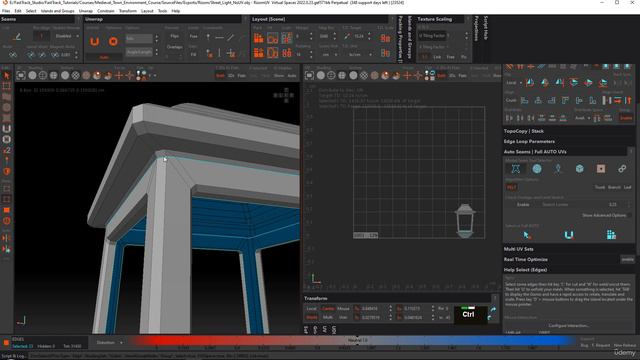Viewport: 640px width, 360px height.
Task: Click the red rotate arrows icon in left toolbar
Action: (x=7, y=221)
